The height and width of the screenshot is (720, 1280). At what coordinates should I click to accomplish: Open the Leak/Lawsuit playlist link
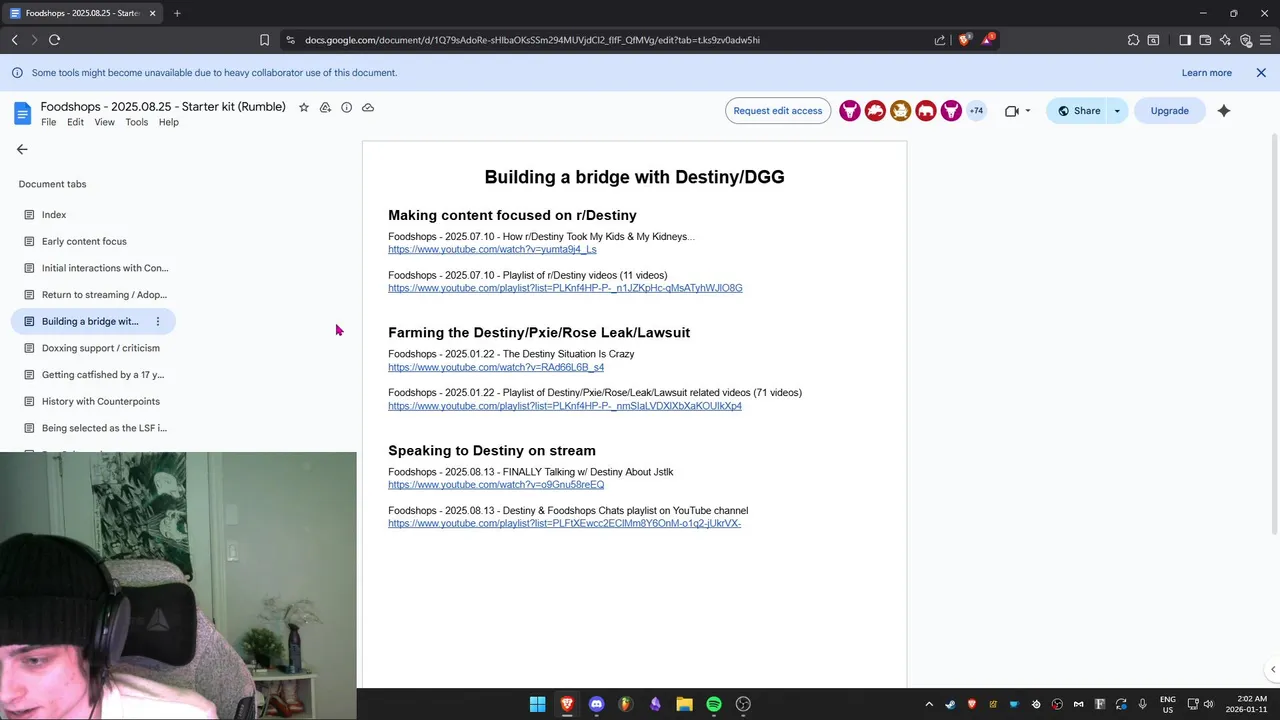(x=565, y=407)
